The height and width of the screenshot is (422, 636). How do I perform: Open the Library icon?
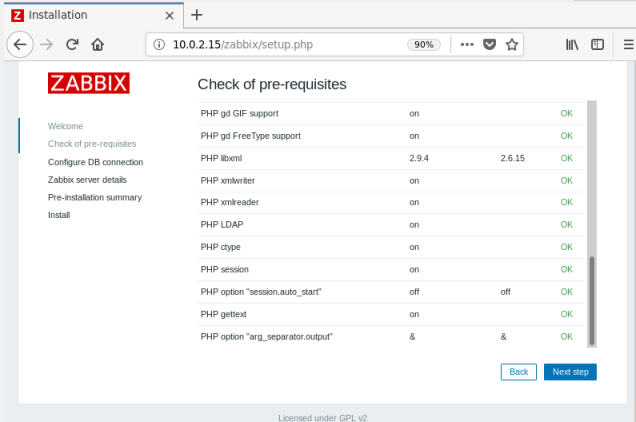(x=572, y=44)
